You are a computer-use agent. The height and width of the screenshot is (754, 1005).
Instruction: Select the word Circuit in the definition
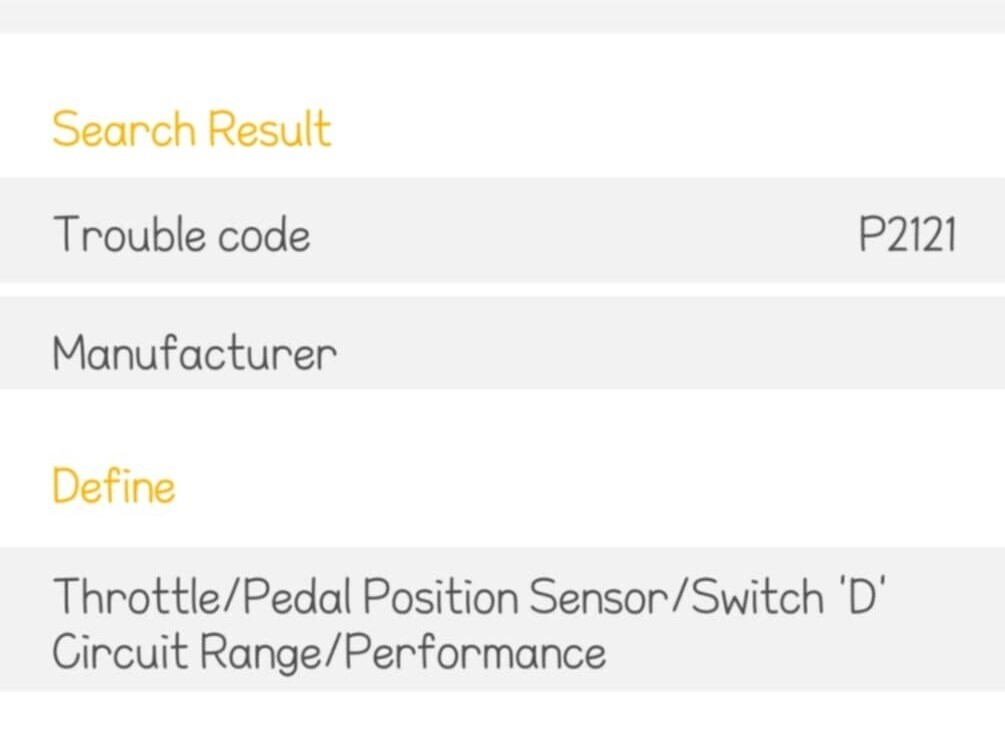point(119,653)
